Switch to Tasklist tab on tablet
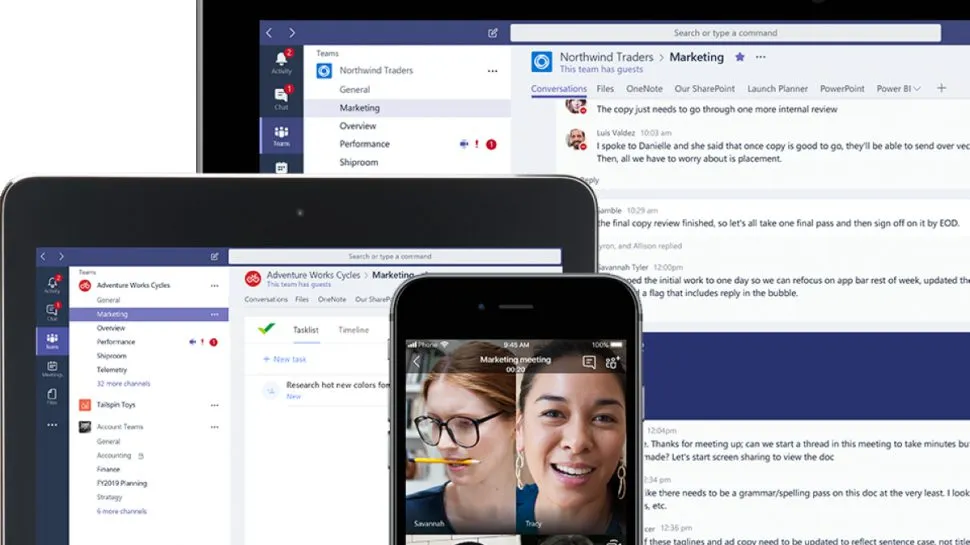 pyautogui.click(x=306, y=330)
